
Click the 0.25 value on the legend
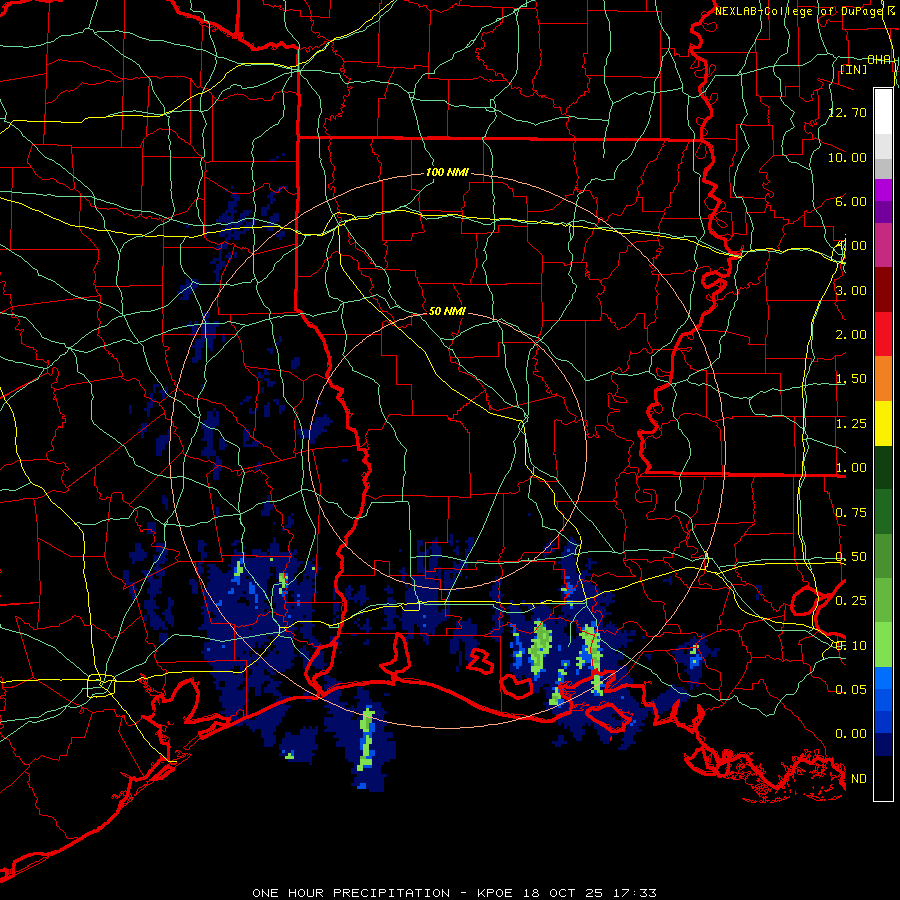(x=851, y=601)
